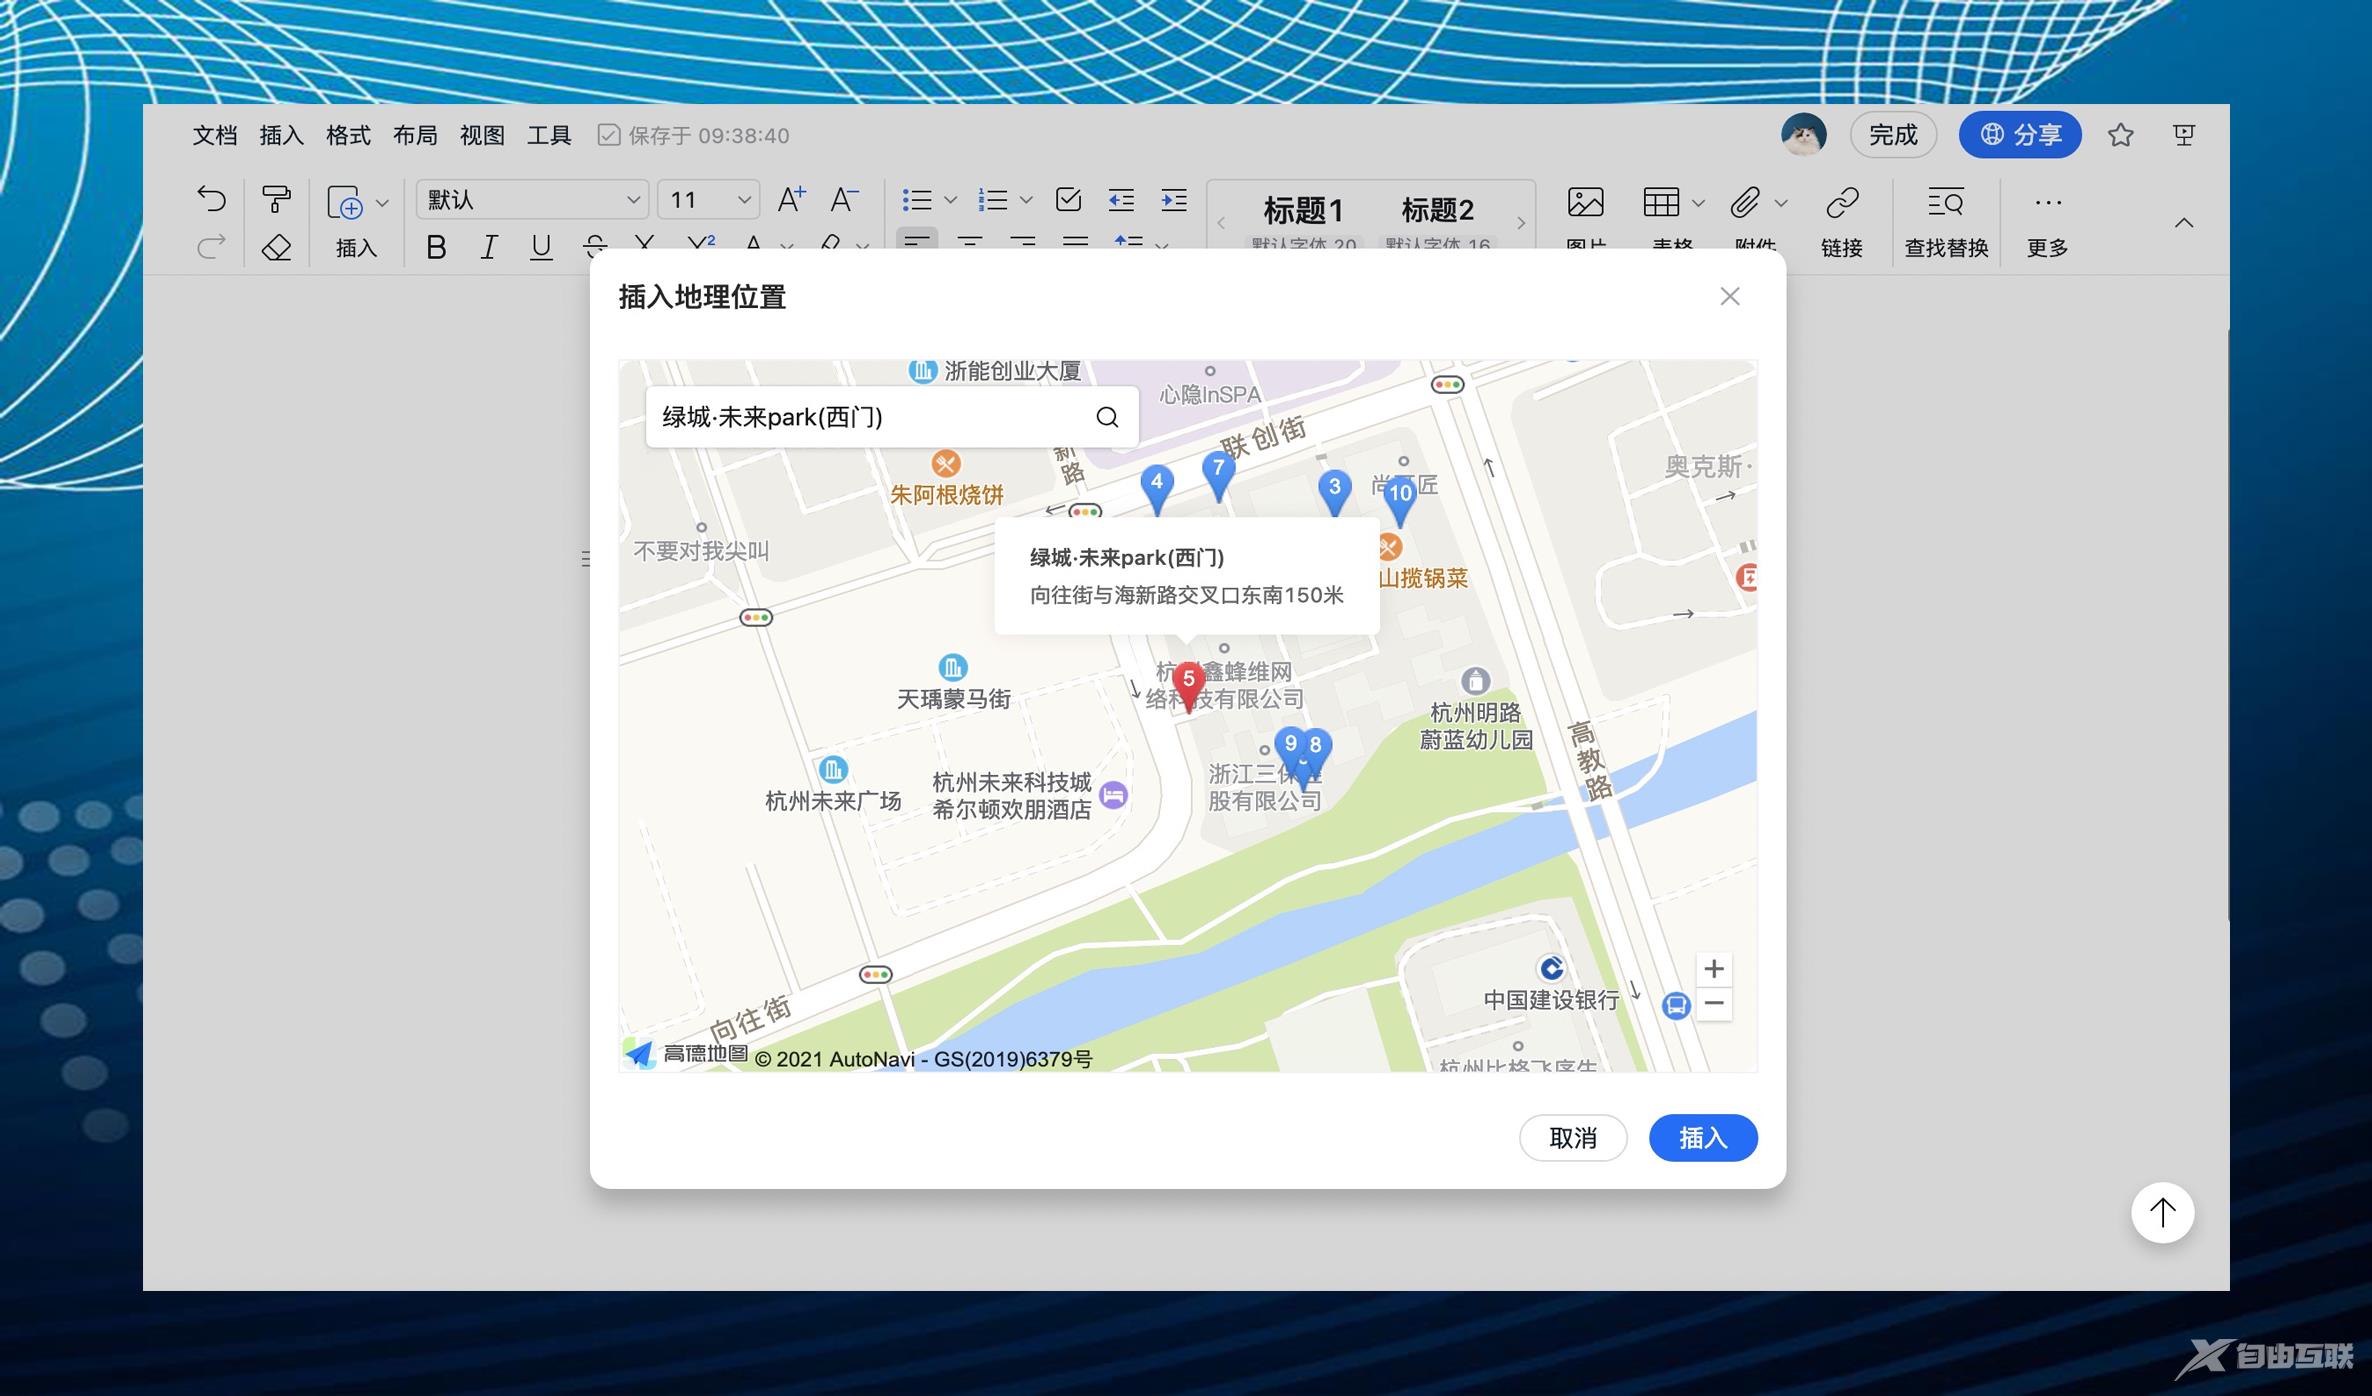Collapse the toolbar with chevron
This screenshot has height=1396, width=2372.
click(x=2184, y=223)
